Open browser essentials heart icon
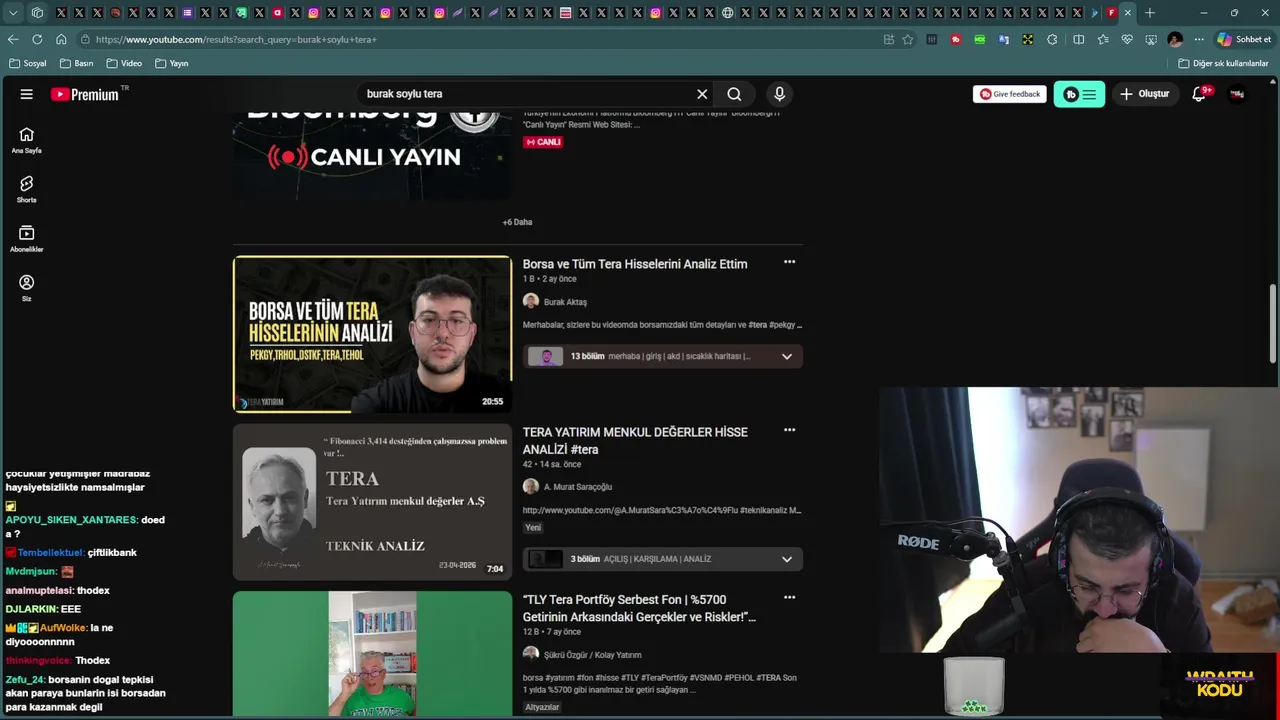The image size is (1280, 720). 1127,39
